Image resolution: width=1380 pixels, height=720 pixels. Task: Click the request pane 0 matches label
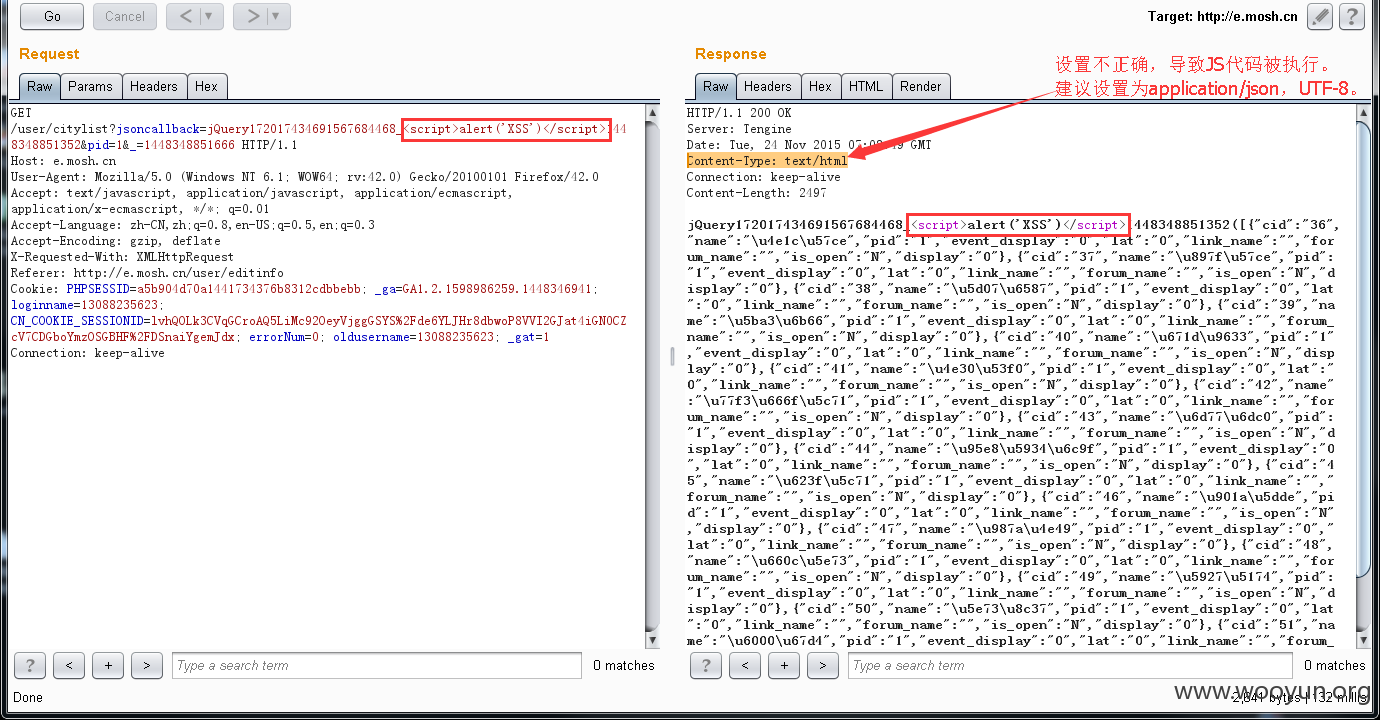pos(623,665)
